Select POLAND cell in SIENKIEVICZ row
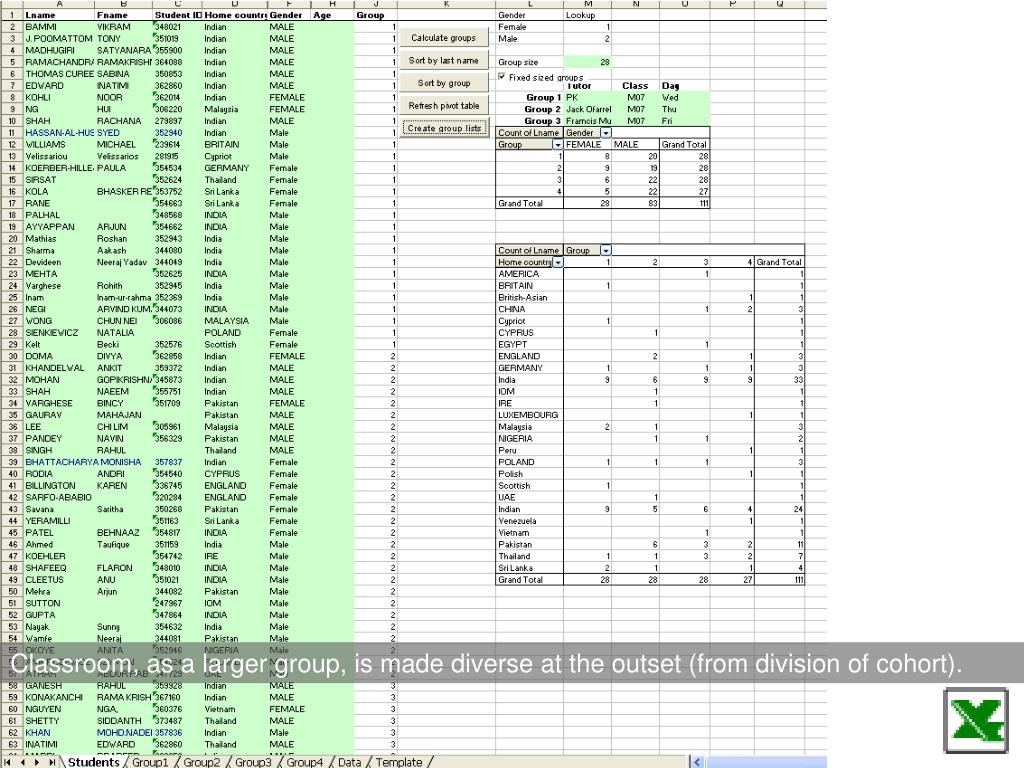This screenshot has height=768, width=1024. (235, 332)
